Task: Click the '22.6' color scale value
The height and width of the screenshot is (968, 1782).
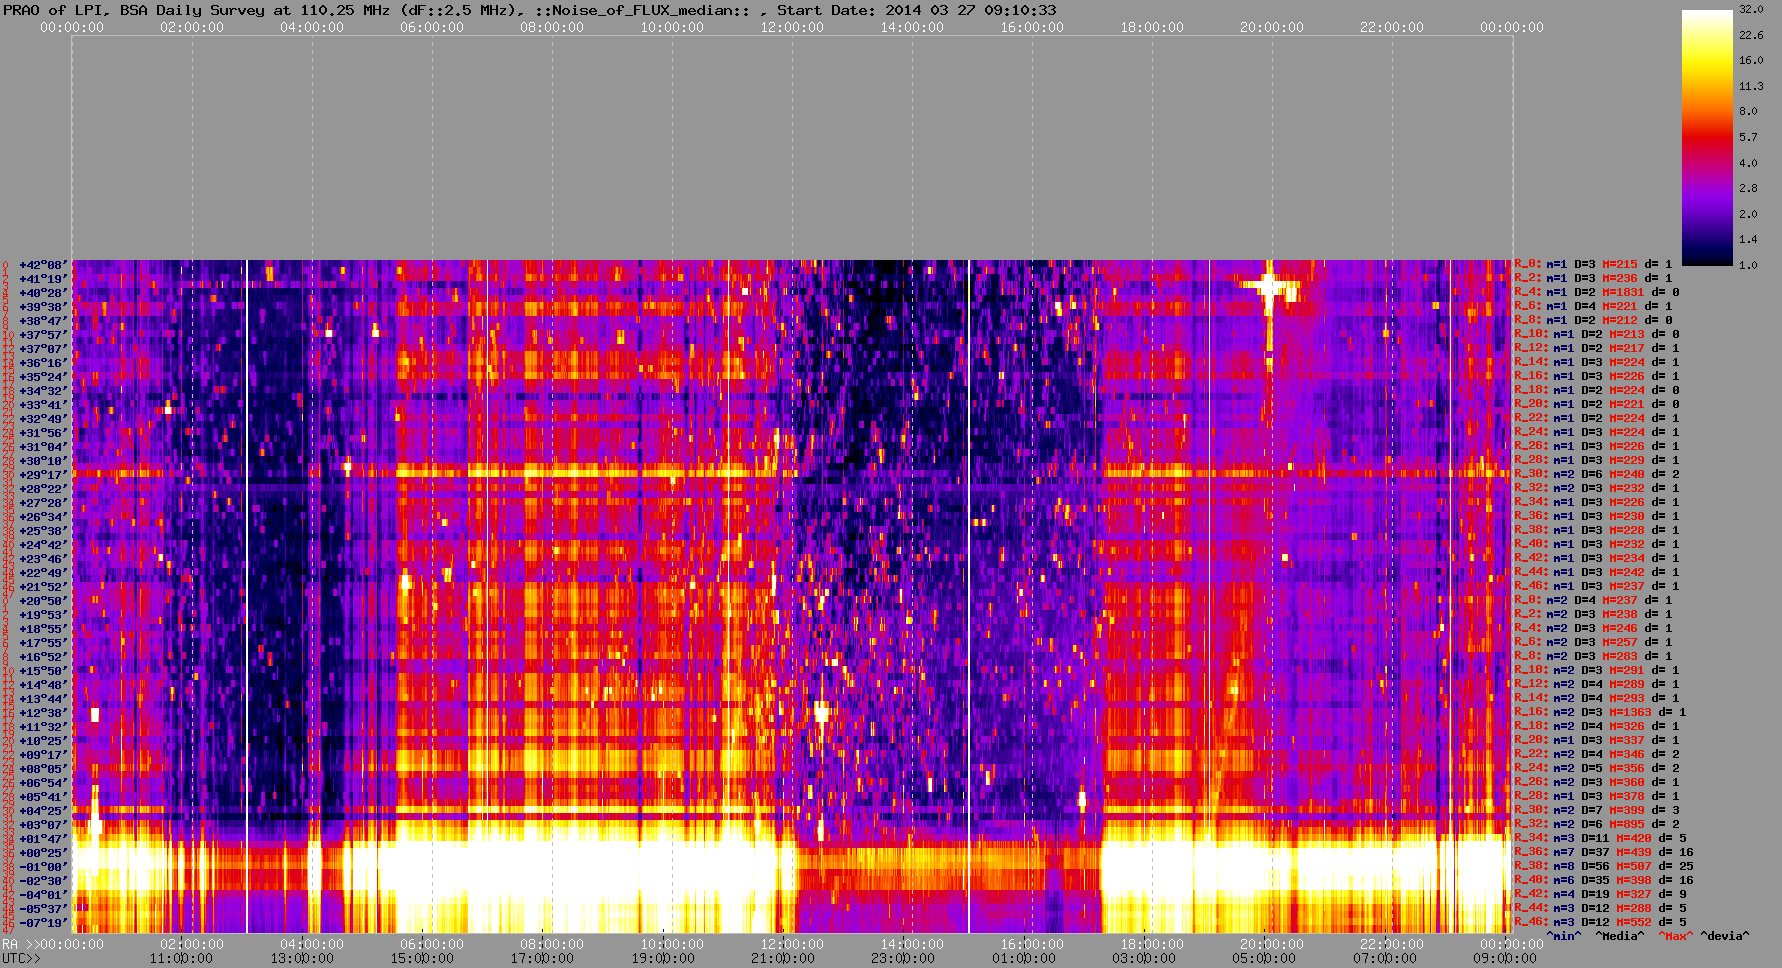Action: [x=1751, y=35]
